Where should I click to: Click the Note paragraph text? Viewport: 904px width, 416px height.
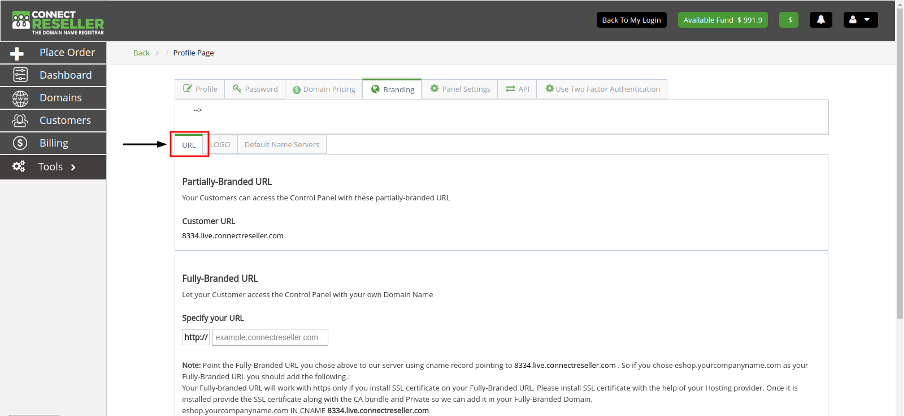point(496,388)
